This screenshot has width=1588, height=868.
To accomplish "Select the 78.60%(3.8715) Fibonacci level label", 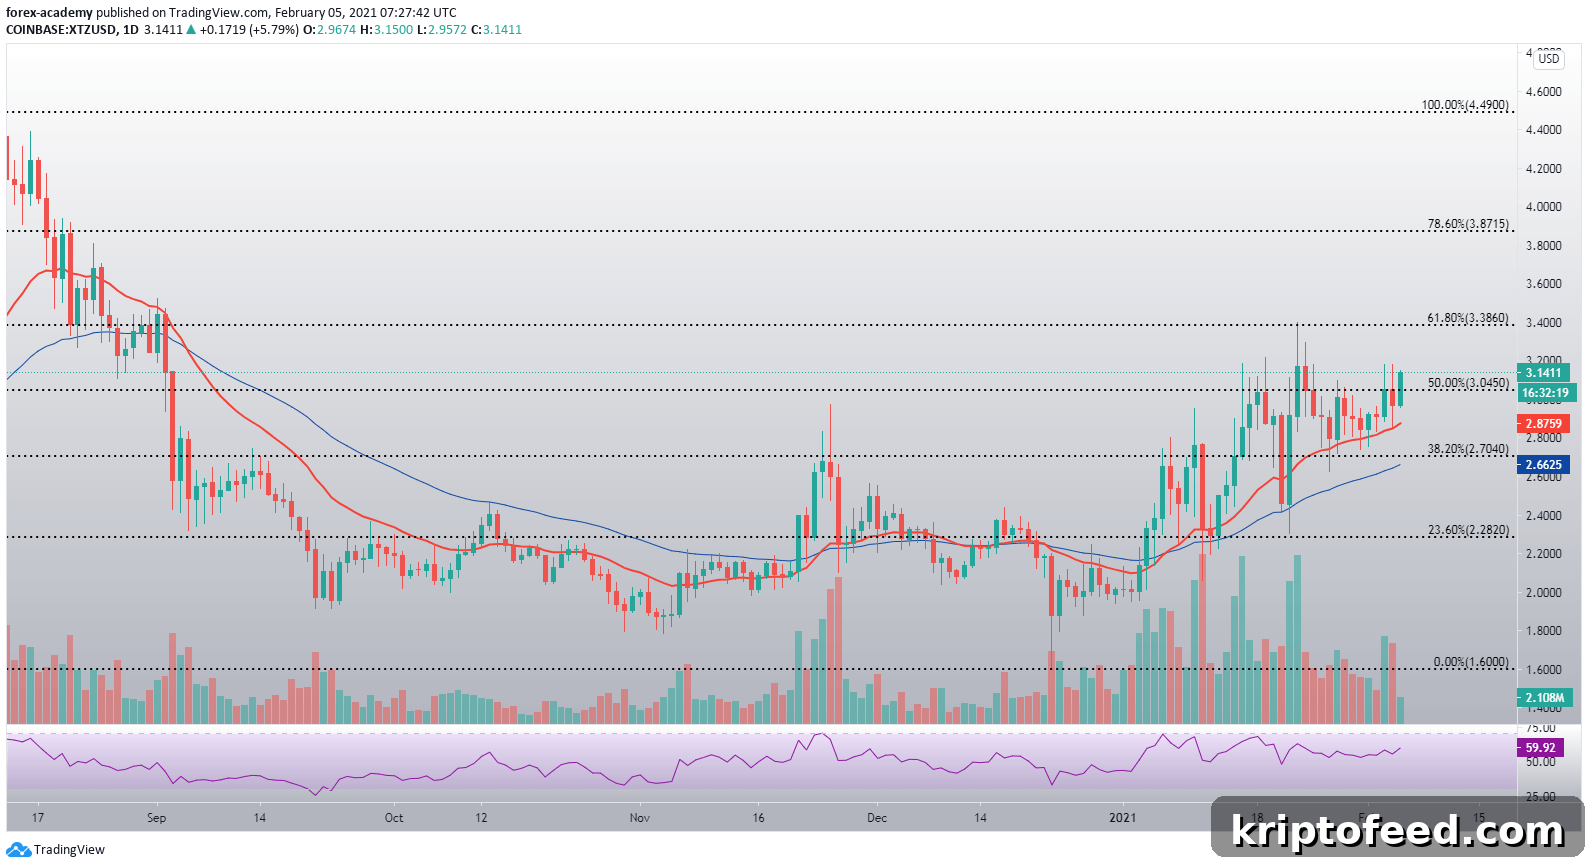I will 1468,224.
